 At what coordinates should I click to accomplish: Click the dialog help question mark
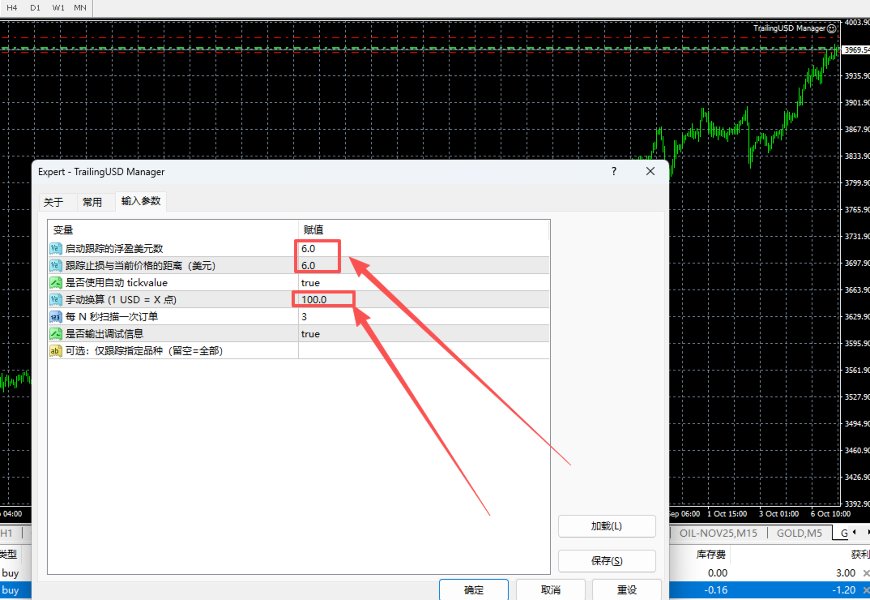(614, 172)
